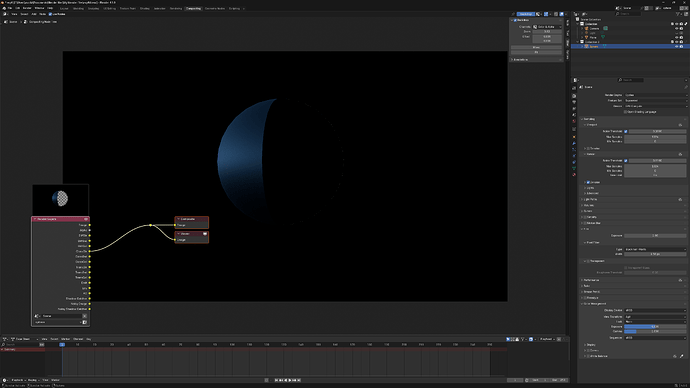
Task: Toggle Render Noise Threshold checkbox
Action: pyautogui.click(x=626, y=161)
